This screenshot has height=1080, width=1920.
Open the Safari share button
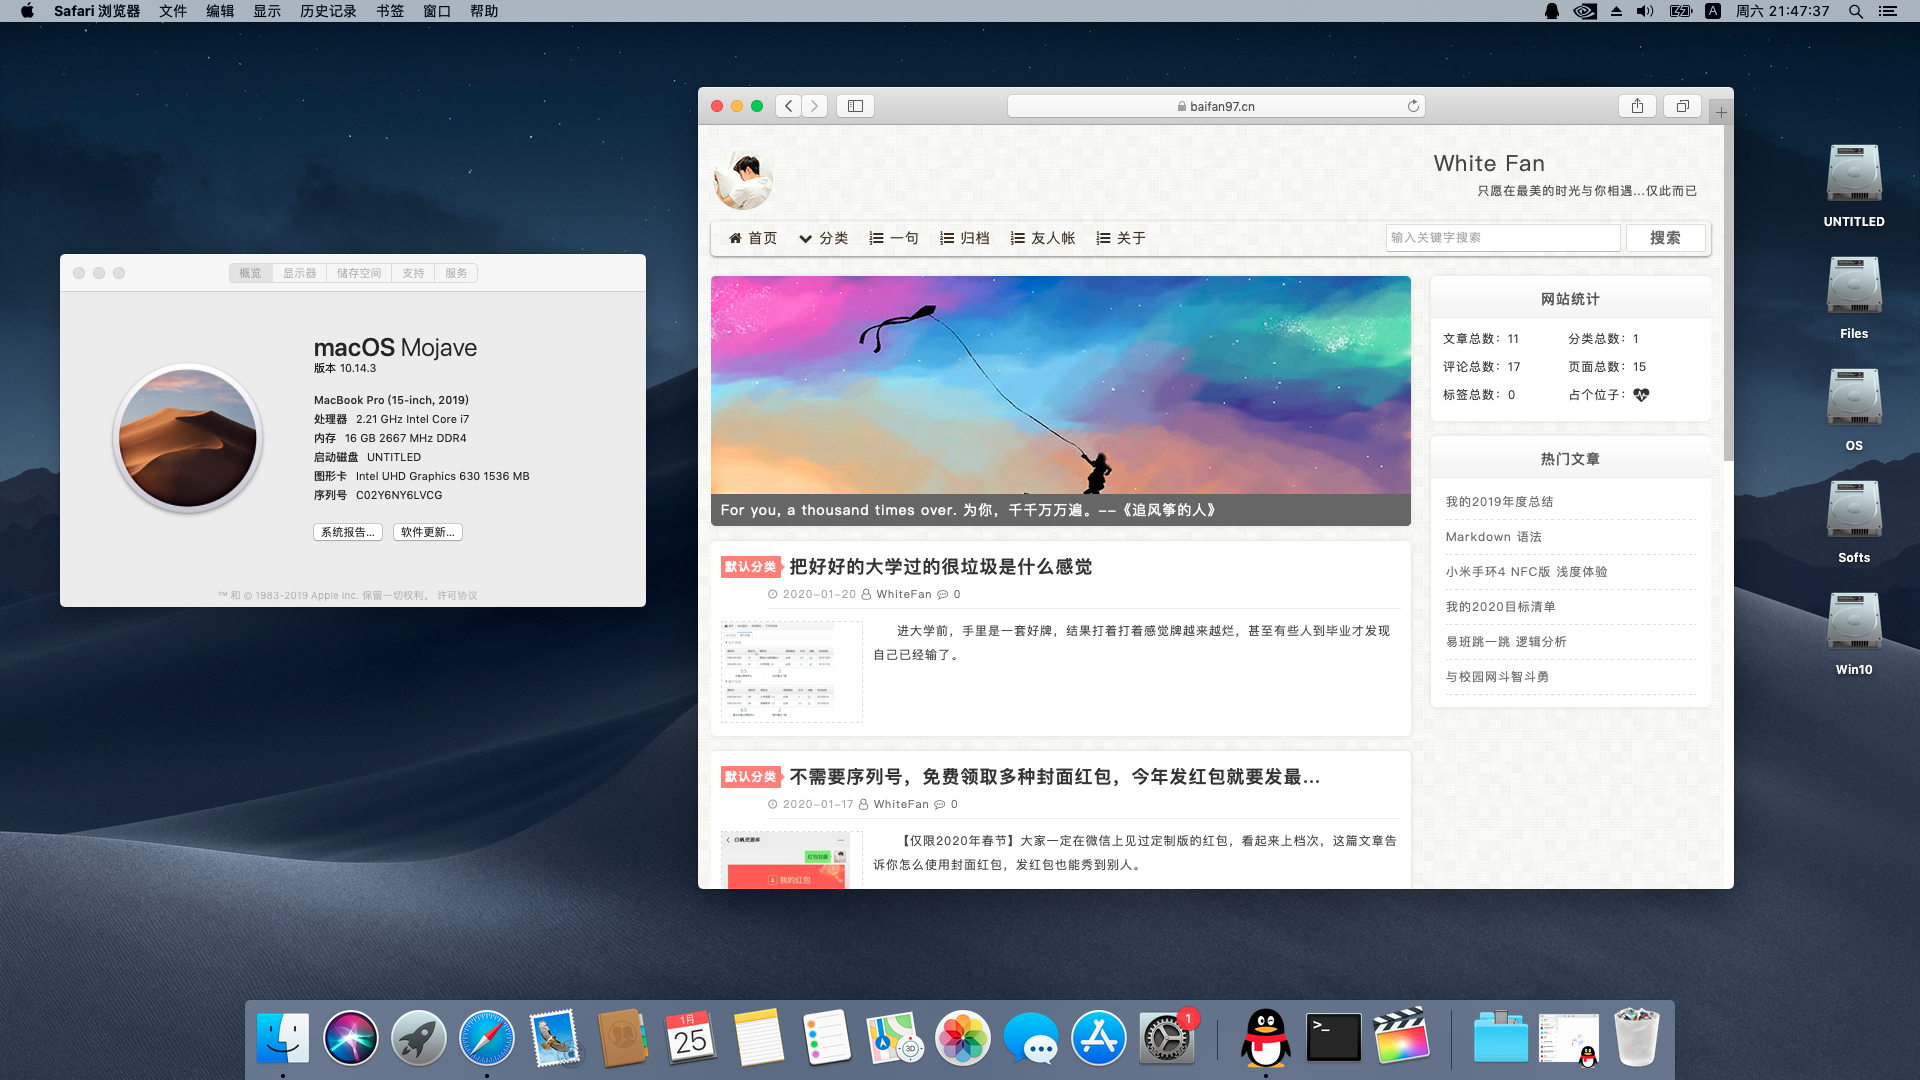tap(1637, 106)
